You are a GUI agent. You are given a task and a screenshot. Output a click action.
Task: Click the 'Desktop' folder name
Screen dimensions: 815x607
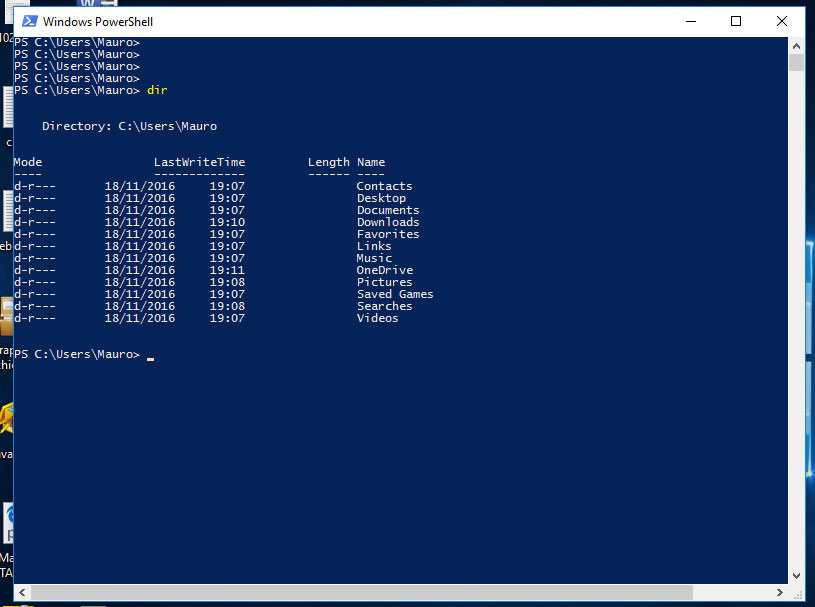(382, 198)
